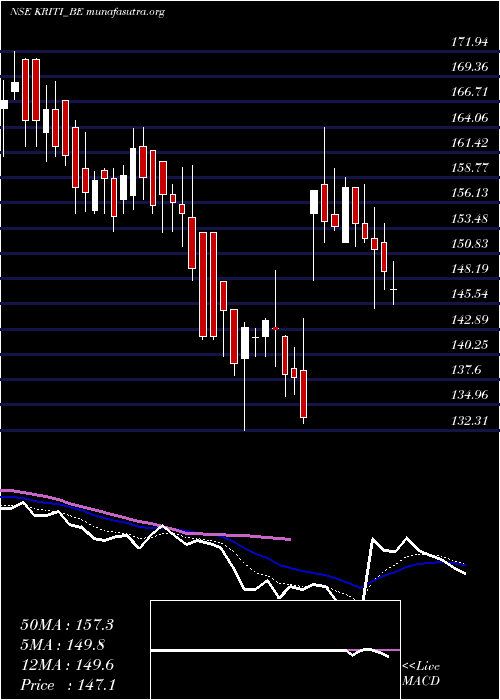Click inside the MACD indicator box
This screenshot has height=700, width=500.
pyautogui.click(x=275, y=650)
